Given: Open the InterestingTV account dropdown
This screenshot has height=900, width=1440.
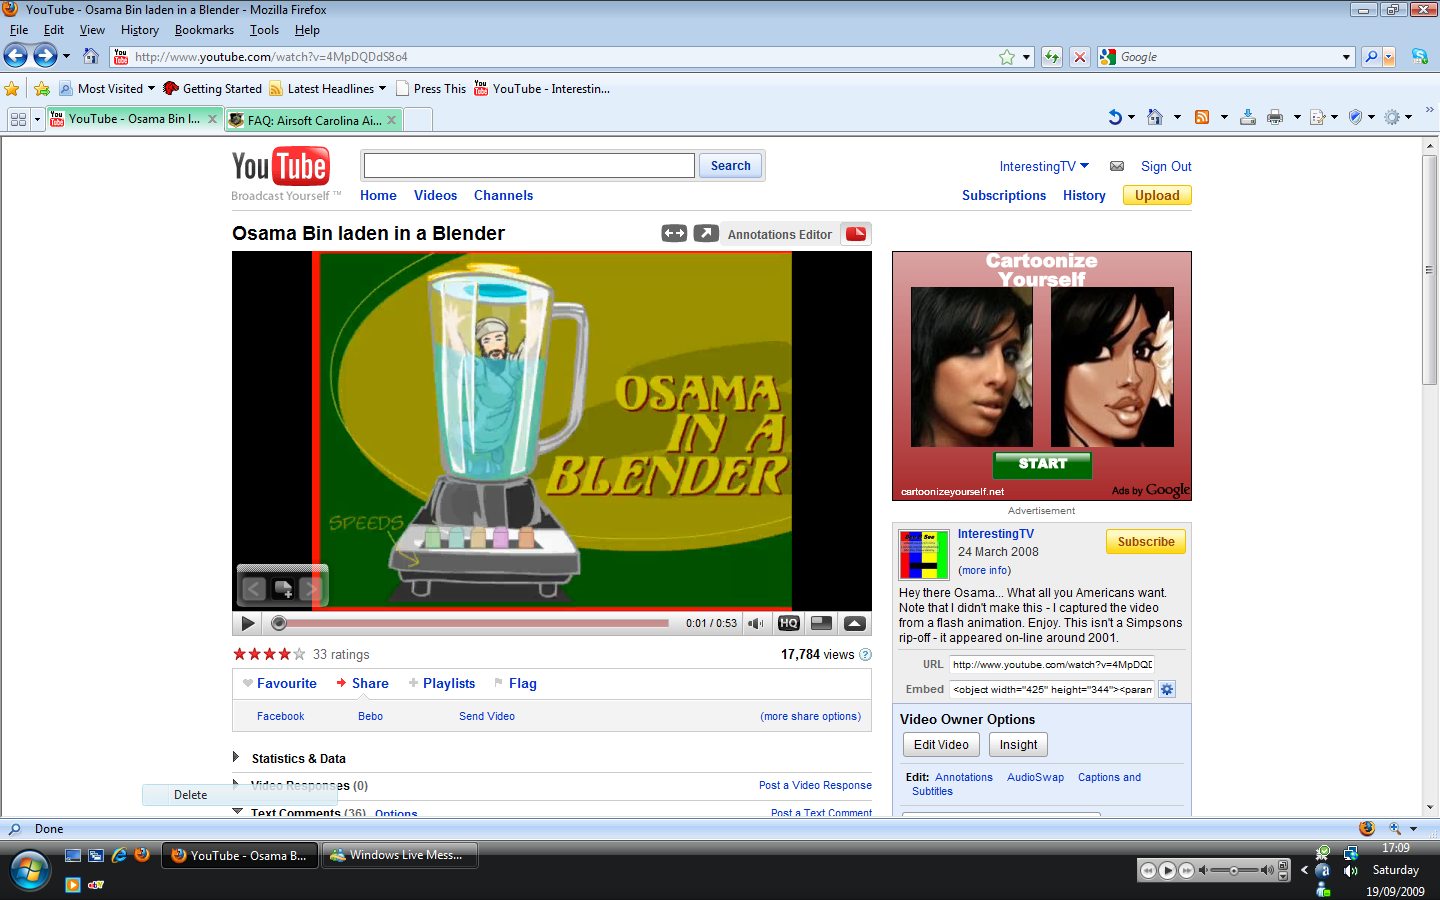Looking at the screenshot, I should click(x=1085, y=166).
